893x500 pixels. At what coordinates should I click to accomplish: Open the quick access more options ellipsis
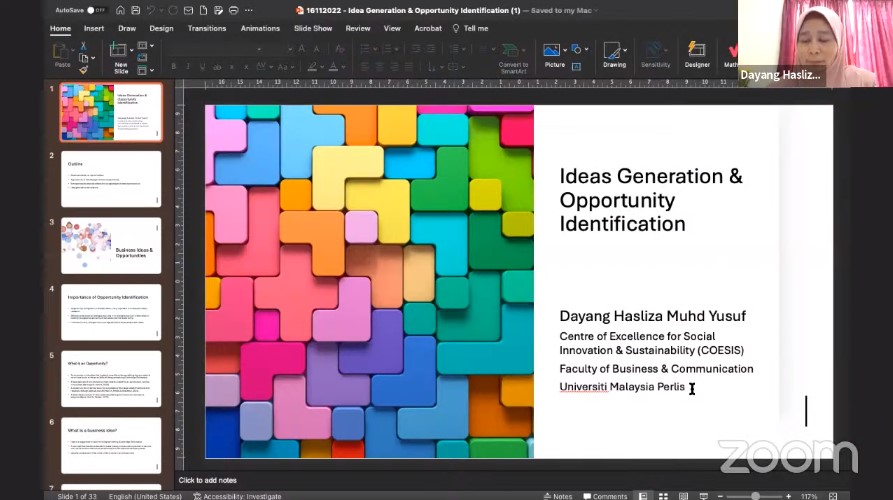coord(249,10)
